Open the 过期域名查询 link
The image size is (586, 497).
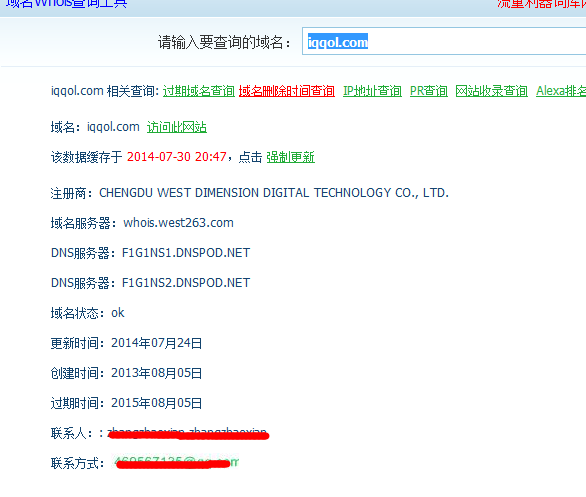199,91
